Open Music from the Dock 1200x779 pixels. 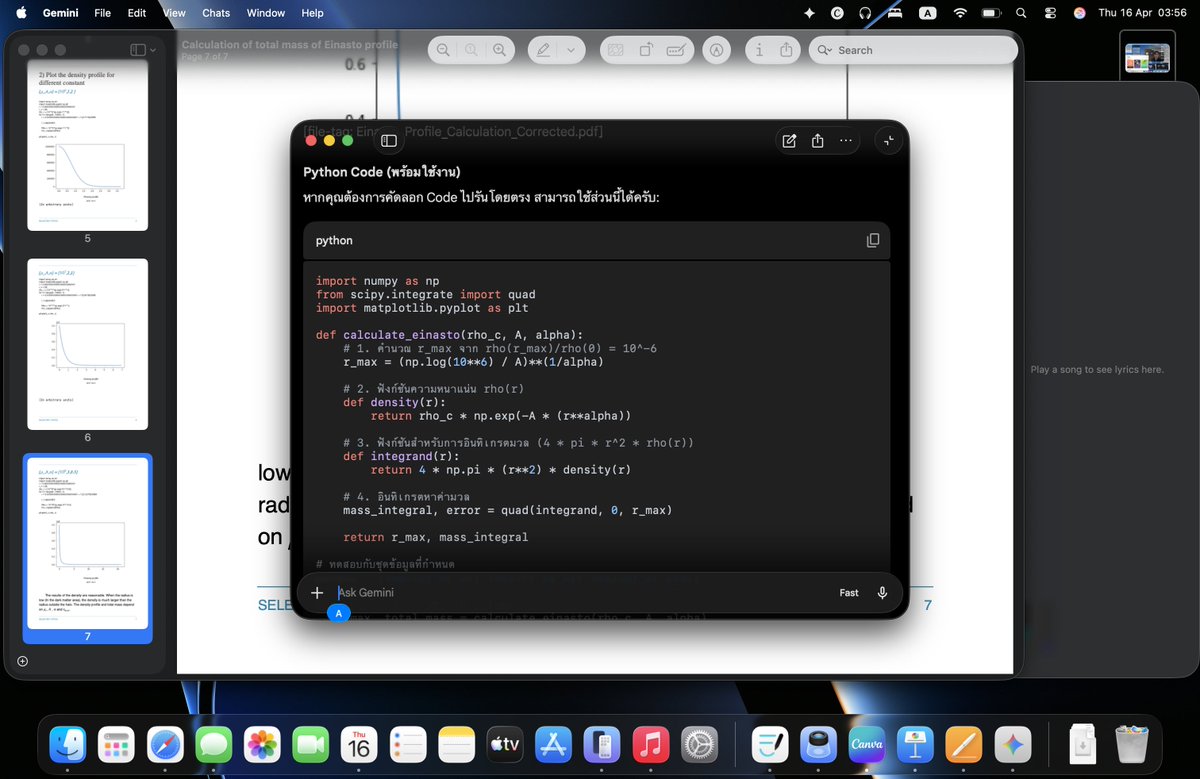(651, 745)
